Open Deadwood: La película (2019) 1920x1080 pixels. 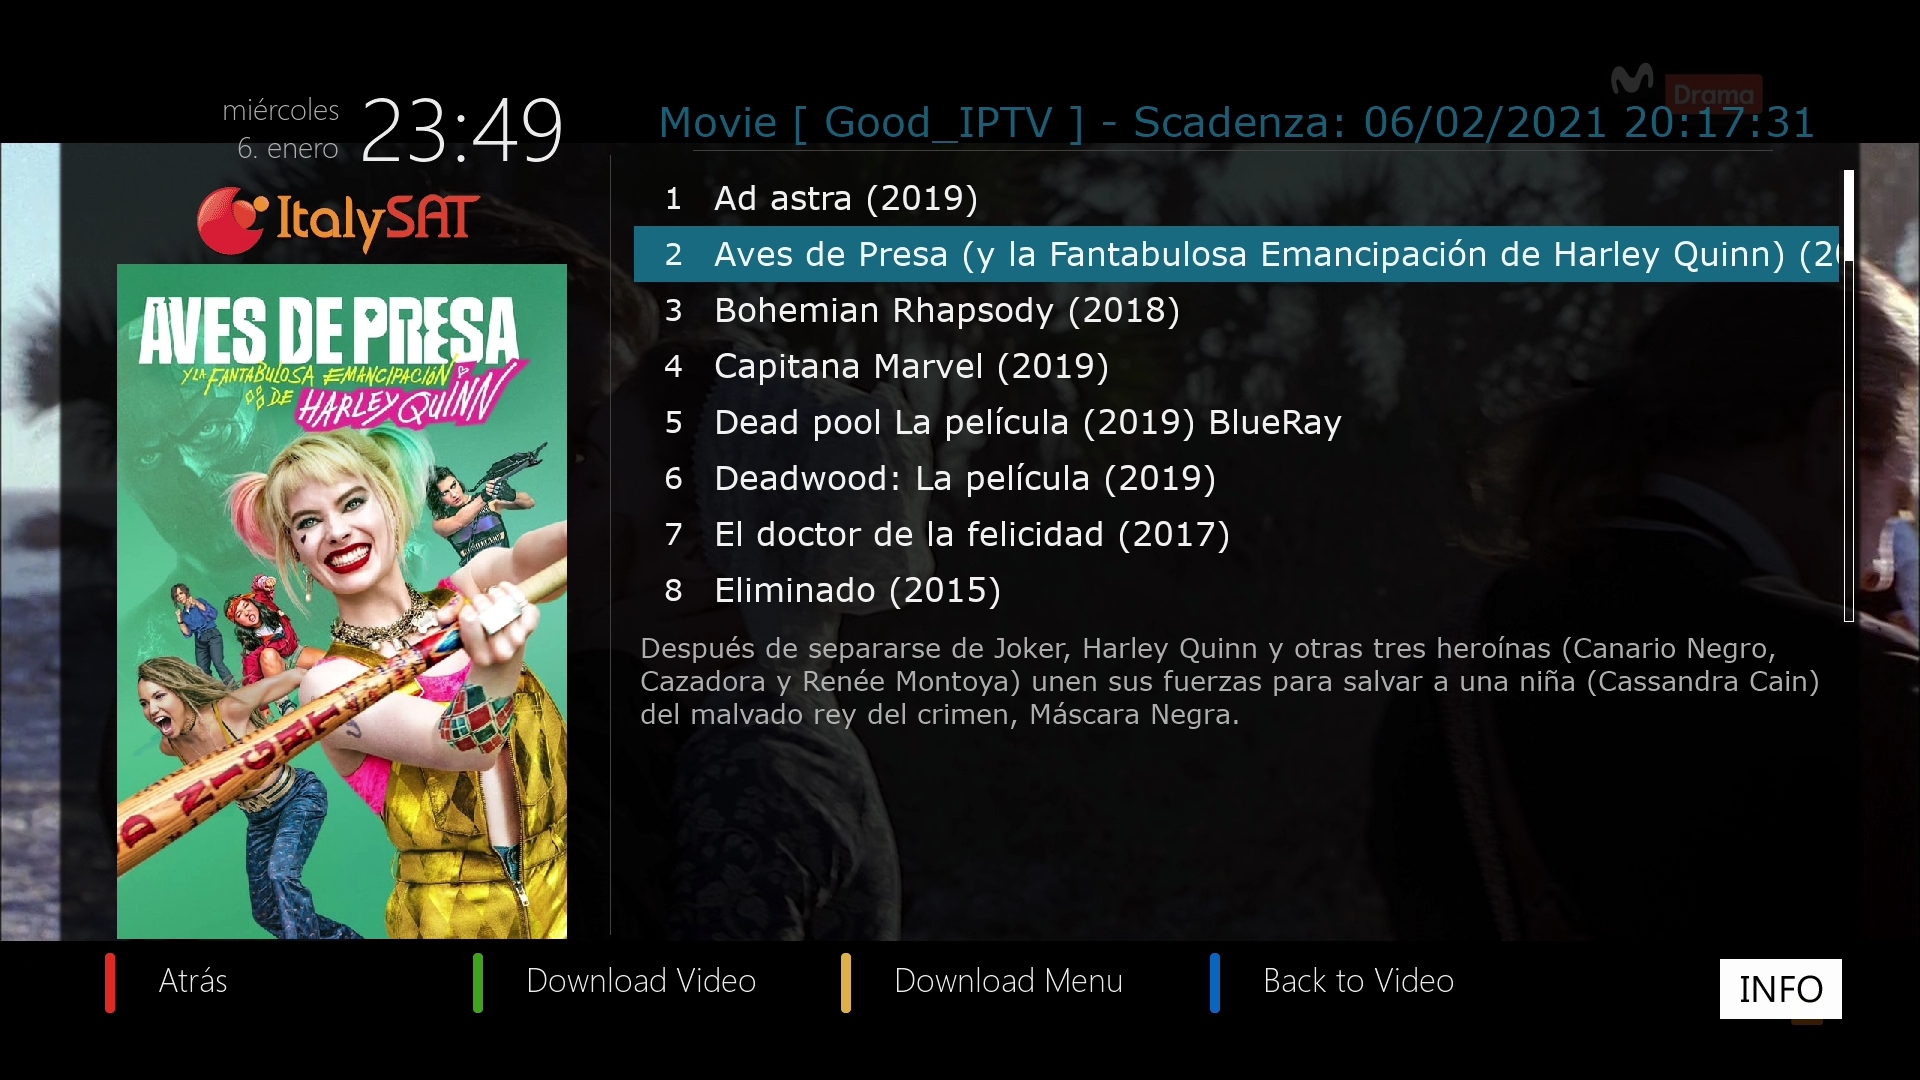1236,478
